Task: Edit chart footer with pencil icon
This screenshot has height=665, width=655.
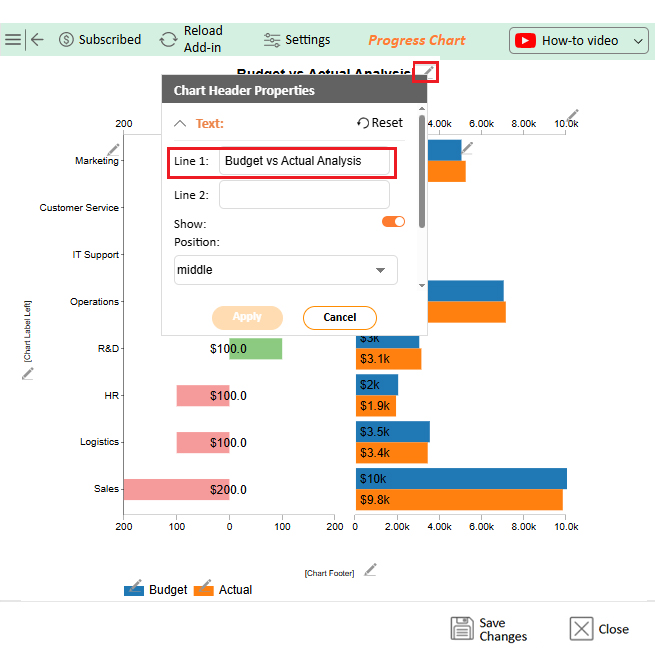Action: (371, 570)
